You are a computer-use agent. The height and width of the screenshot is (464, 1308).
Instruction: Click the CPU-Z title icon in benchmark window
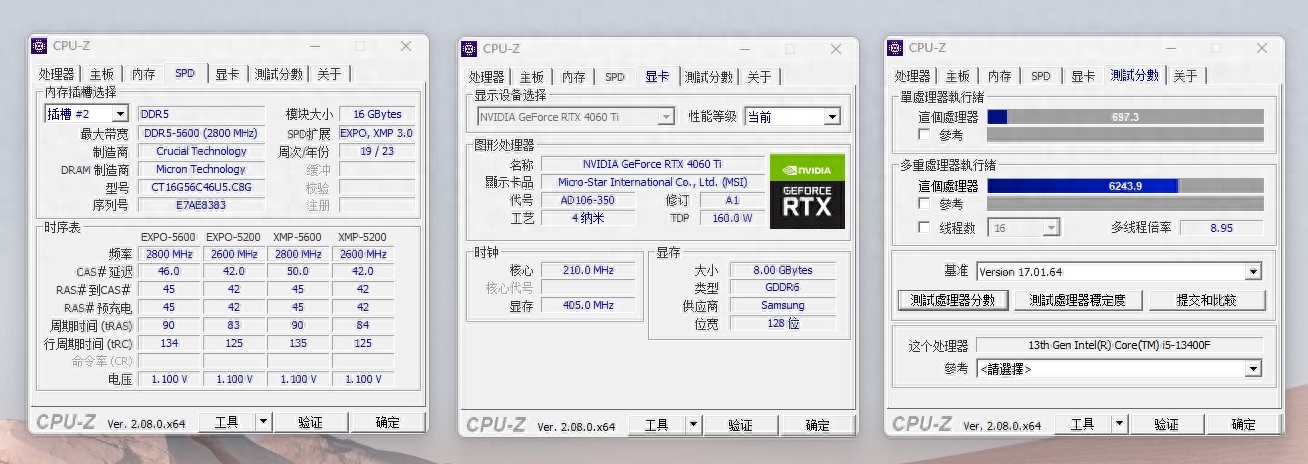point(895,47)
